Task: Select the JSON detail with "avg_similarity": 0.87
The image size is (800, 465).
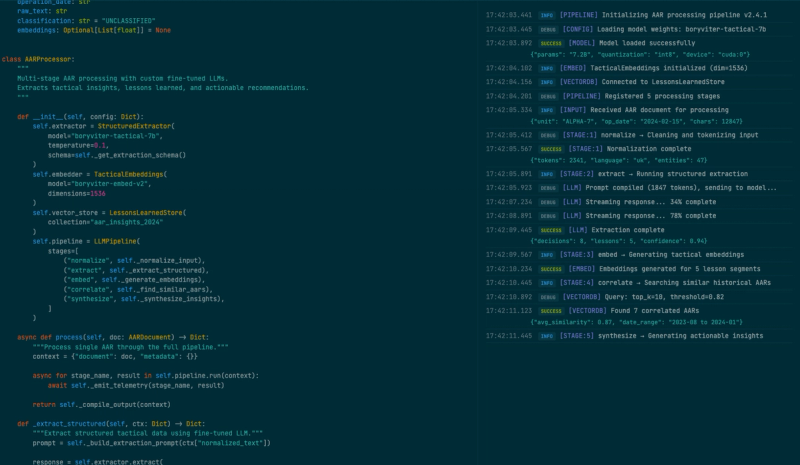Action: (x=637, y=322)
